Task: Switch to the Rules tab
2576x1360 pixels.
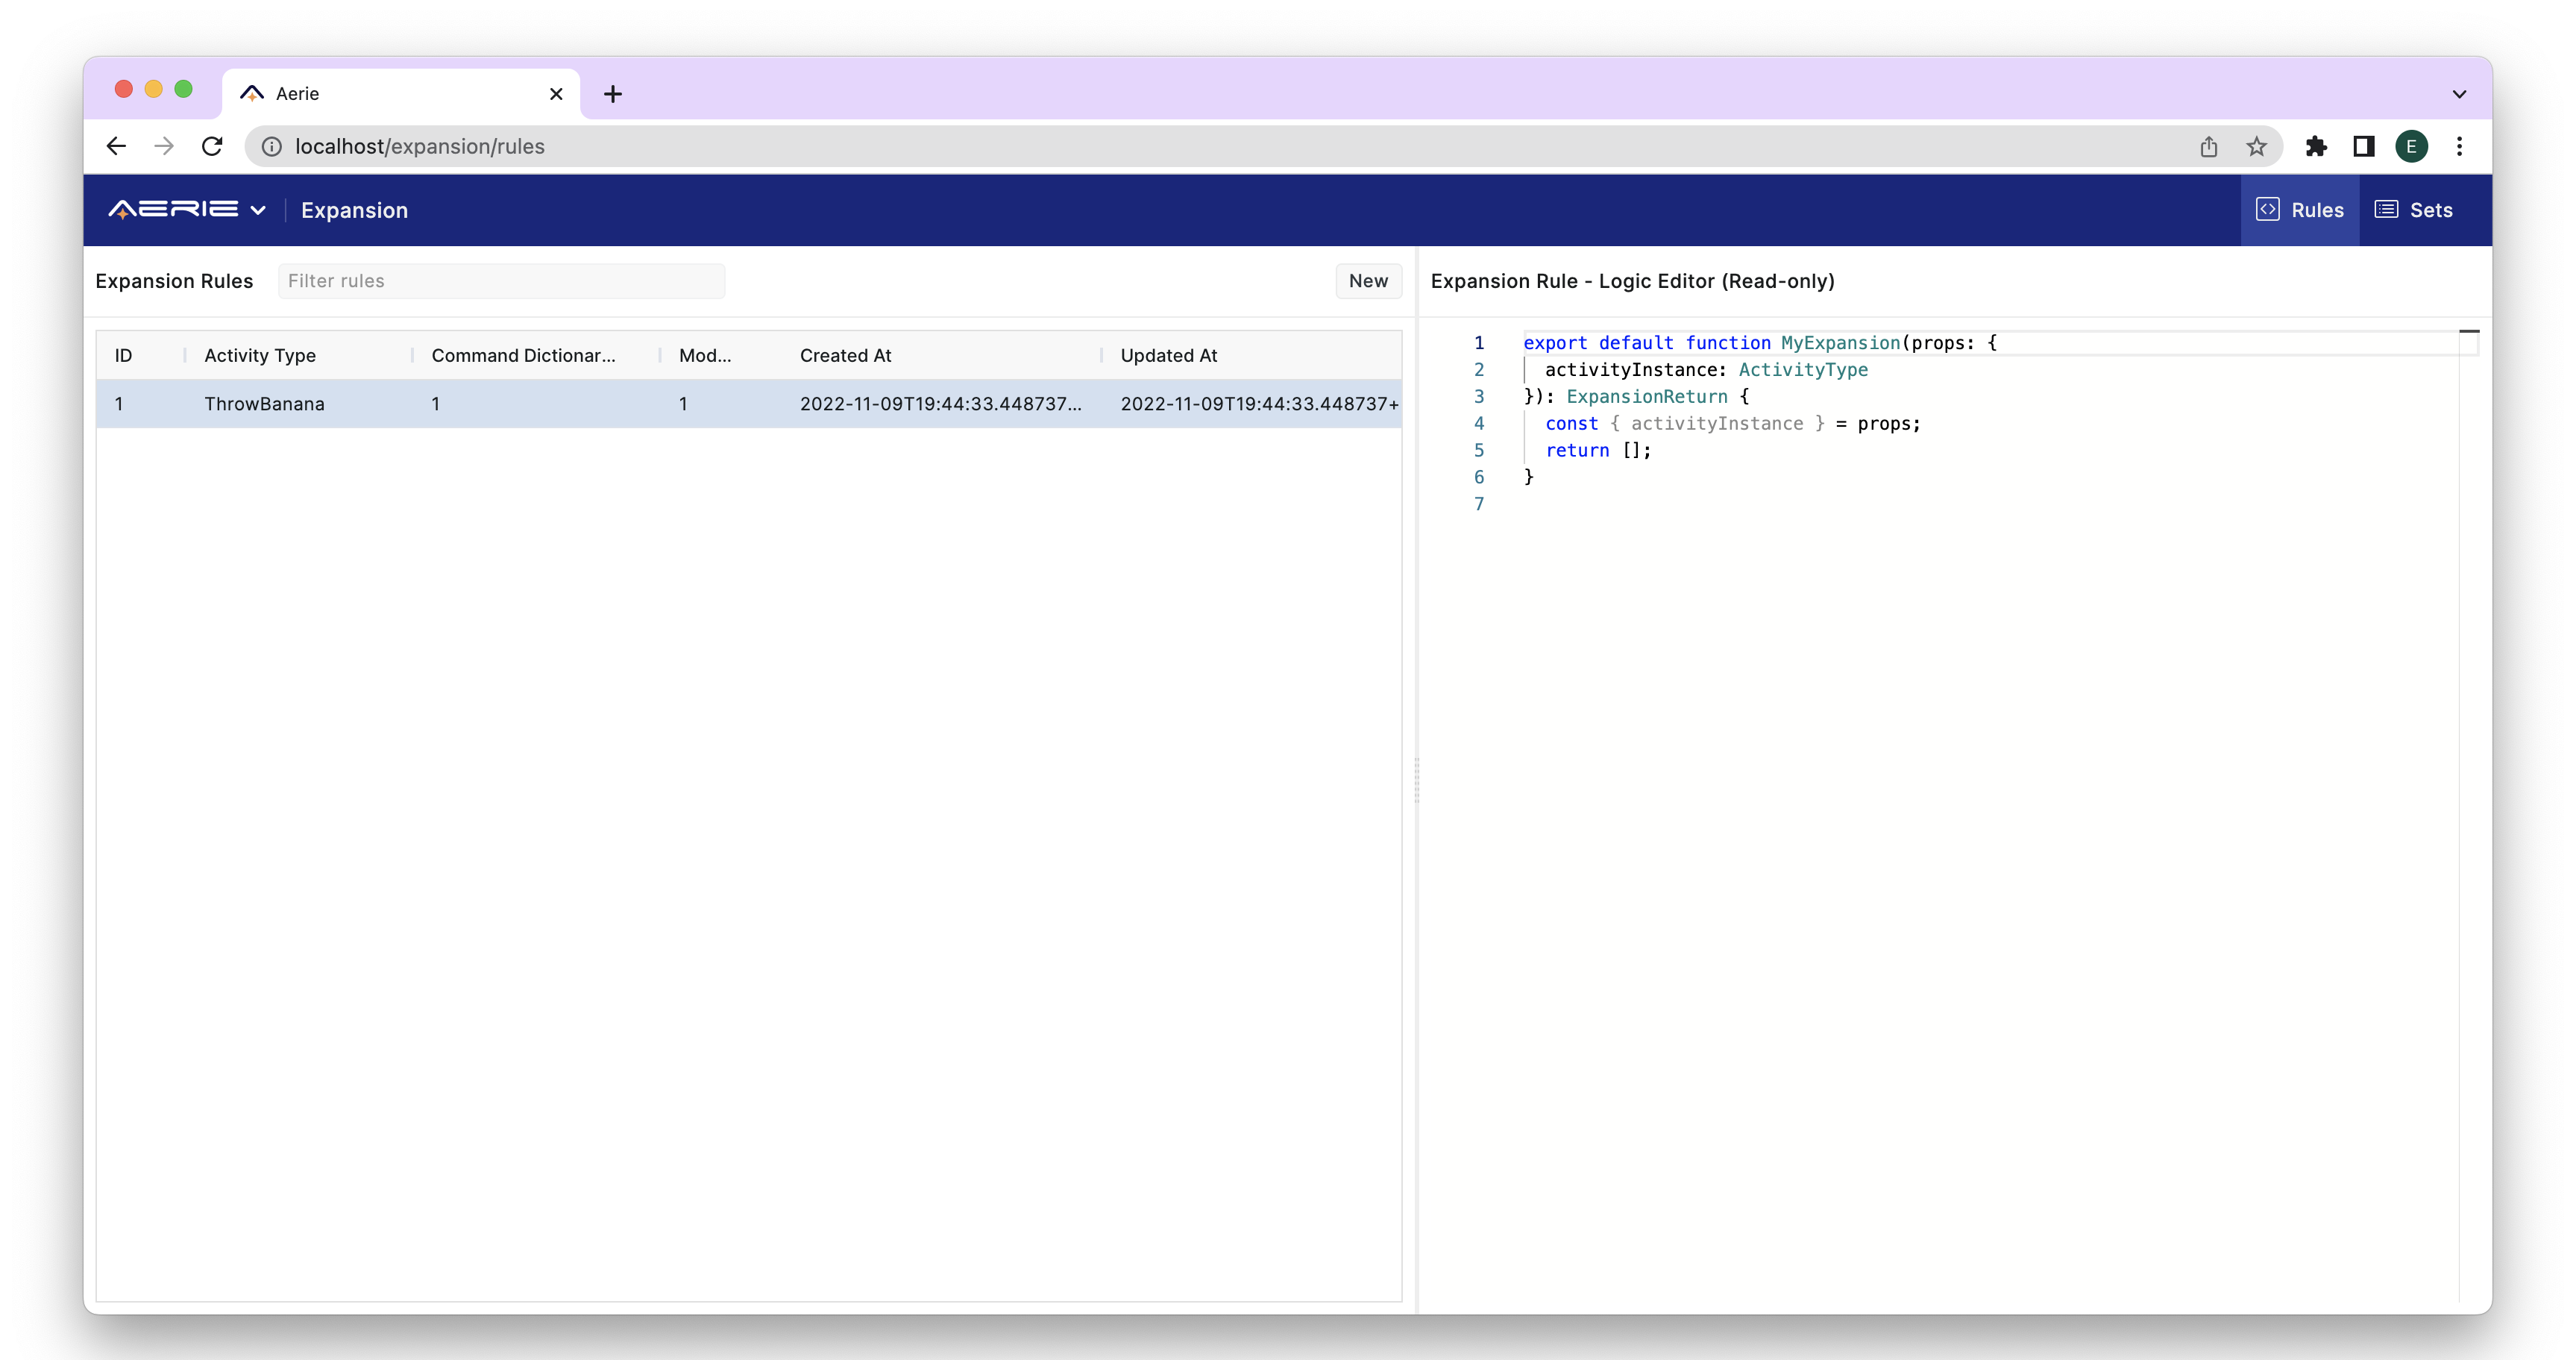Action: [2299, 210]
